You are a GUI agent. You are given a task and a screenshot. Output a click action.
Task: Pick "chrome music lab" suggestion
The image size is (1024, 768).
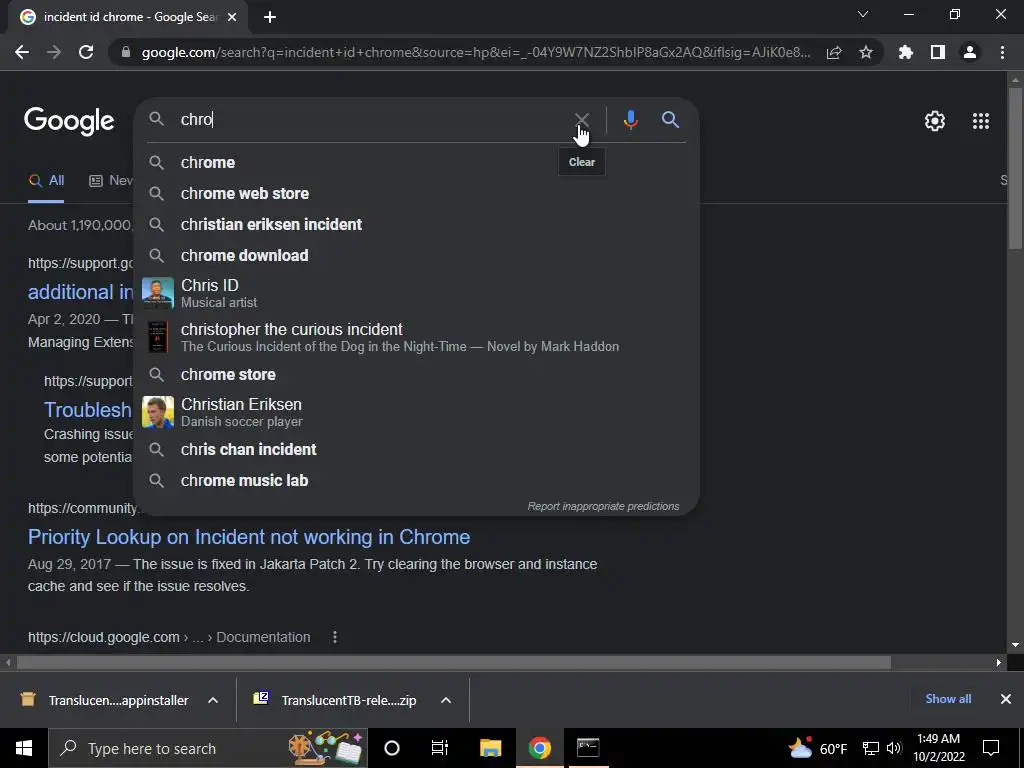point(417,481)
